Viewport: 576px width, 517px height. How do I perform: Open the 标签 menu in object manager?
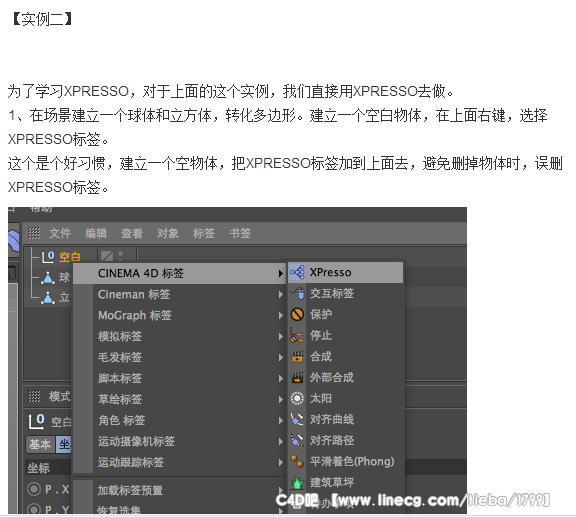[204, 233]
